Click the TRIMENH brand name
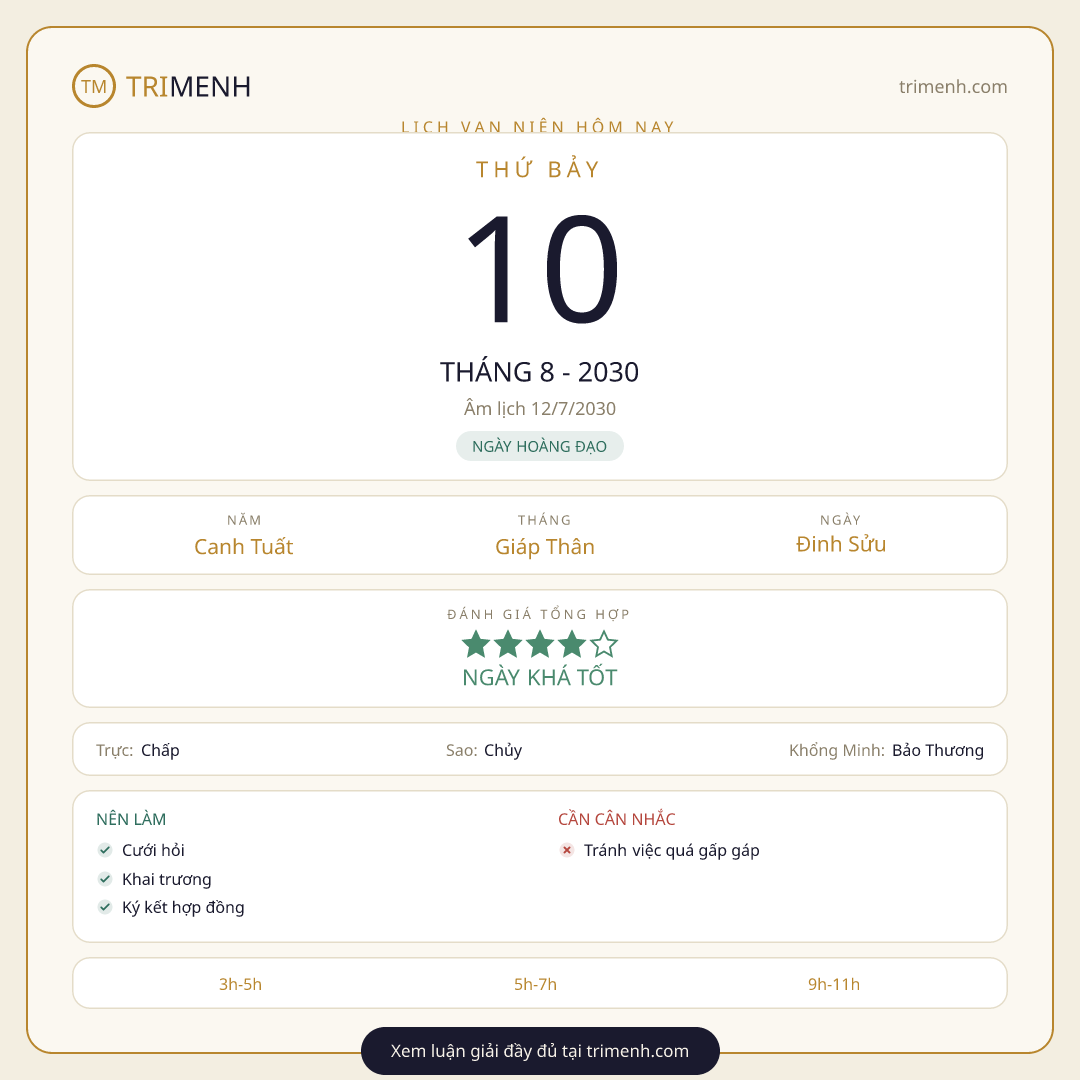The height and width of the screenshot is (1080, 1080). (x=188, y=87)
